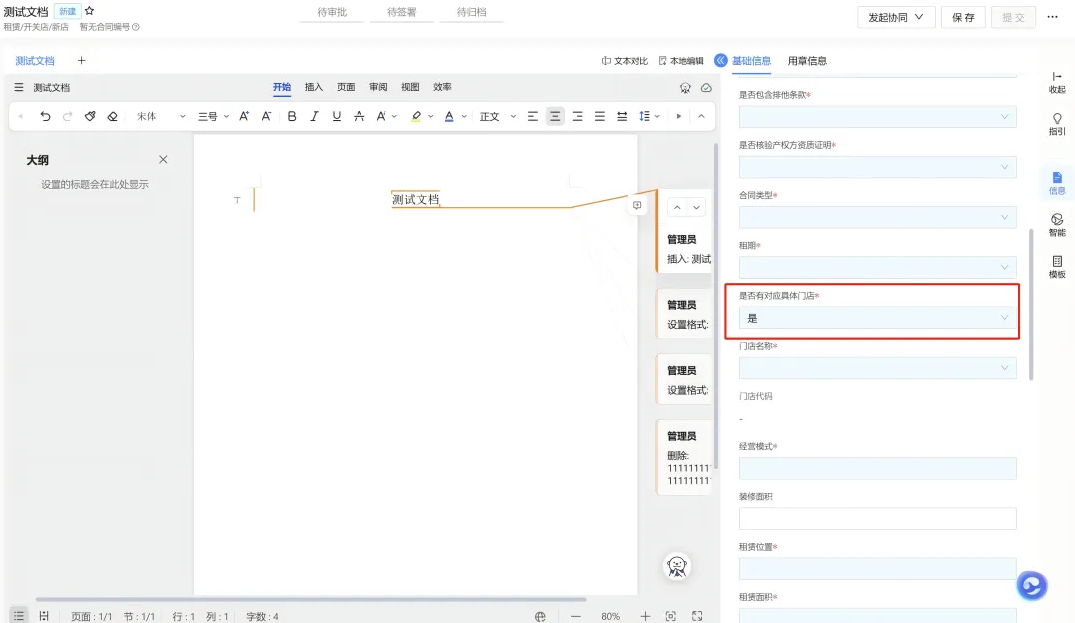
Task: Click the 保存 button
Action: (x=963, y=17)
